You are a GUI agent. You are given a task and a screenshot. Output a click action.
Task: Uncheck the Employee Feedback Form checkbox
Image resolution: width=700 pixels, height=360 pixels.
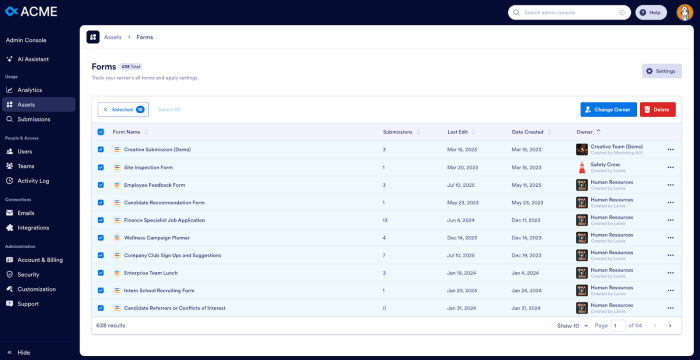[101, 185]
